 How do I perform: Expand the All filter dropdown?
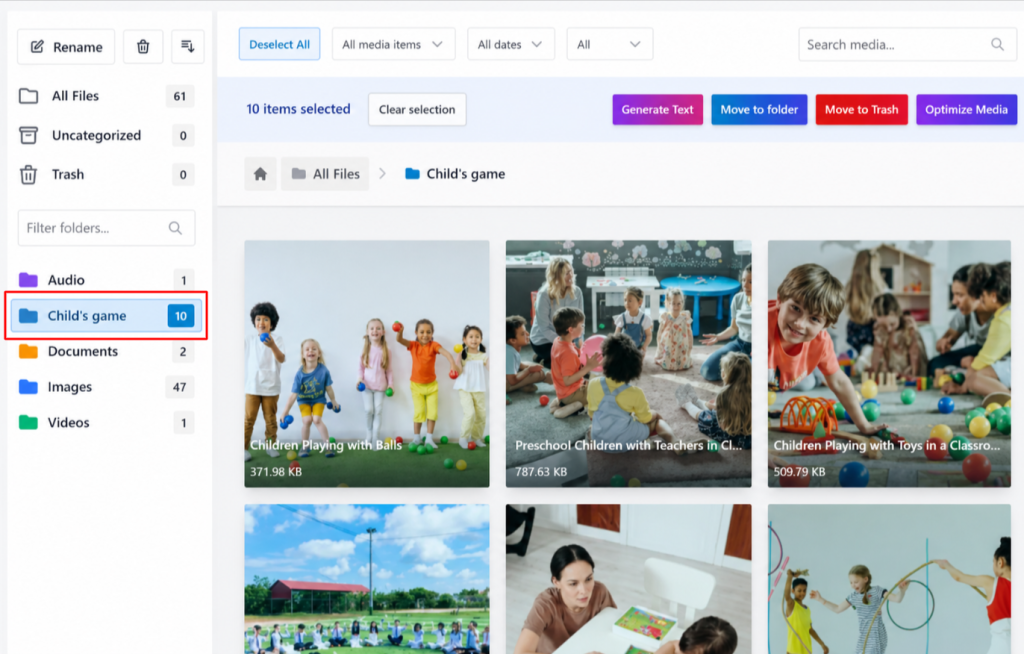pos(609,44)
